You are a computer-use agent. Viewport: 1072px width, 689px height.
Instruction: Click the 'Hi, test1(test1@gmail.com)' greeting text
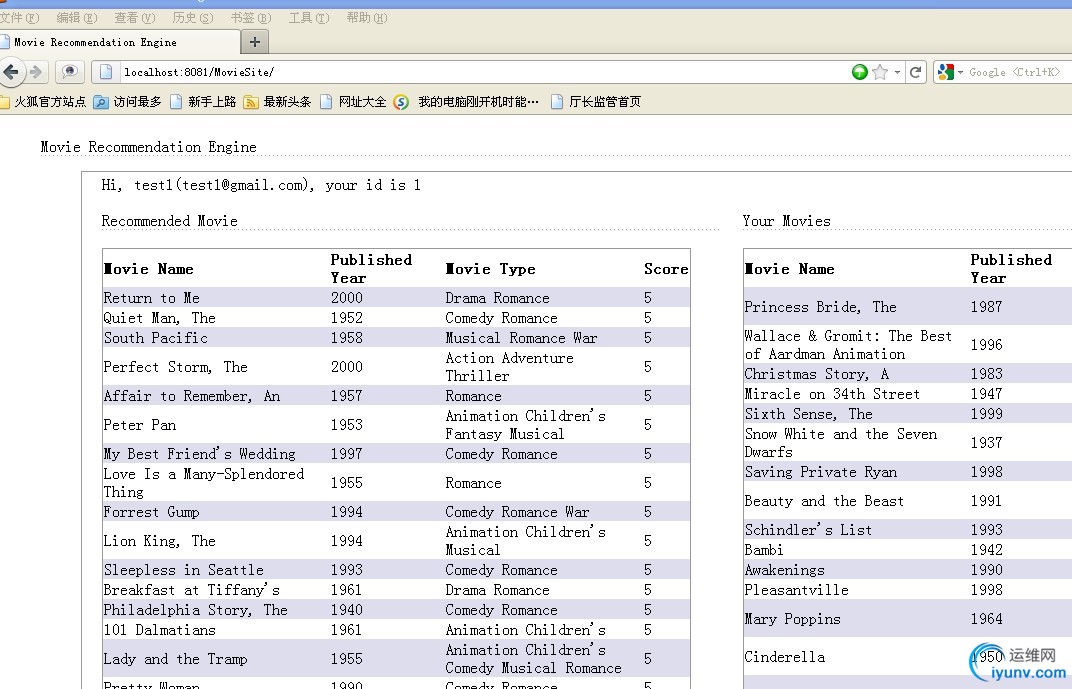209,185
